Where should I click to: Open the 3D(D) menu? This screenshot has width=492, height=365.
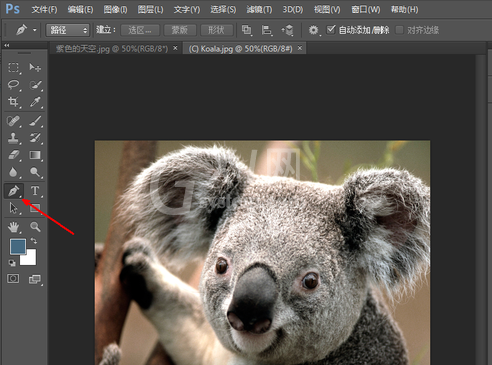tap(293, 9)
